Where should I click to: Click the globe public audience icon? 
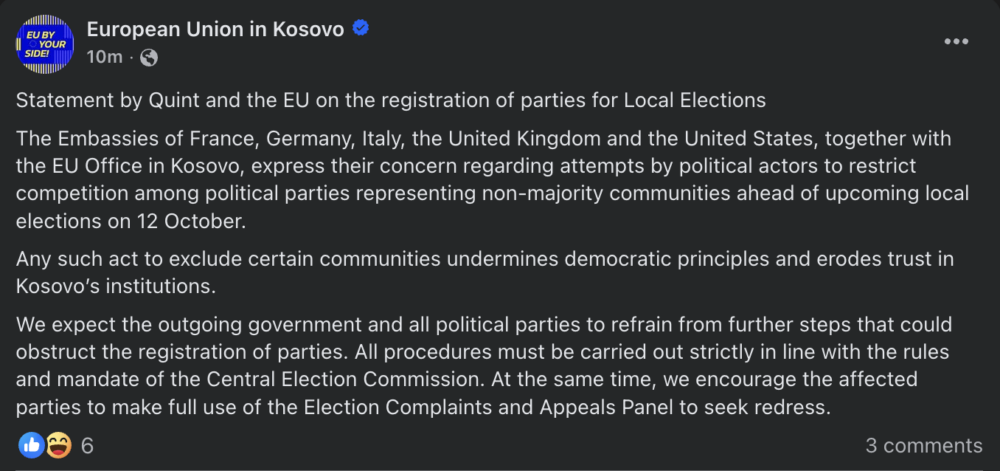pos(149,58)
